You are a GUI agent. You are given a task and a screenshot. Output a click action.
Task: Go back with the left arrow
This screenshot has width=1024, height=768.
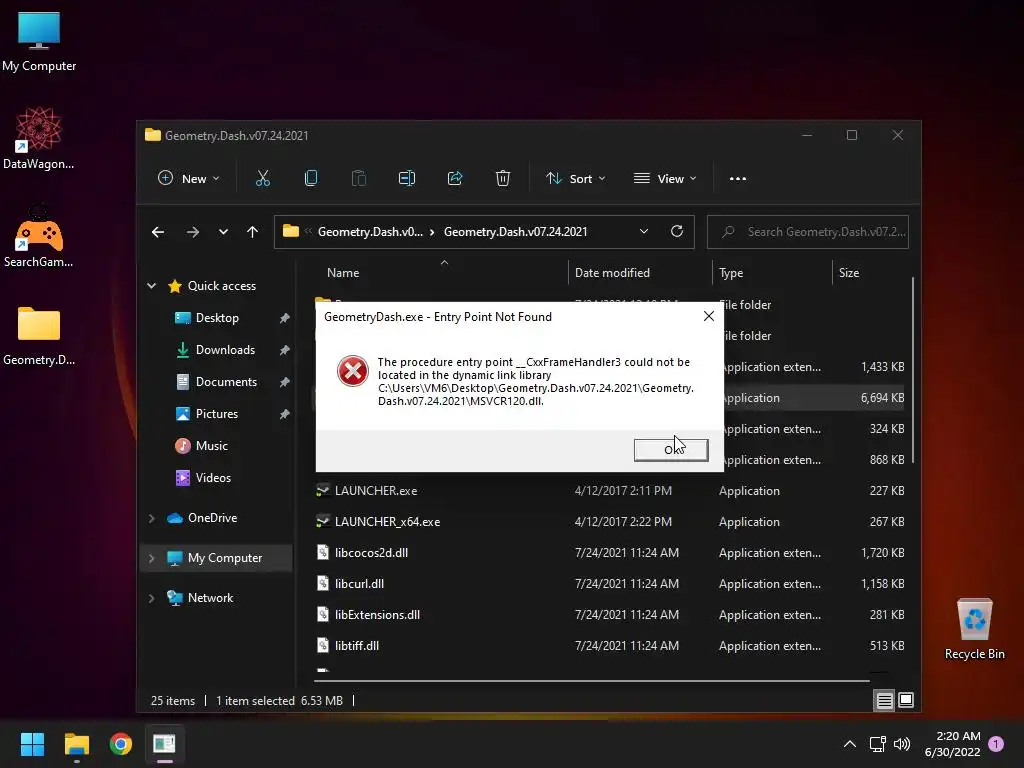pos(158,232)
